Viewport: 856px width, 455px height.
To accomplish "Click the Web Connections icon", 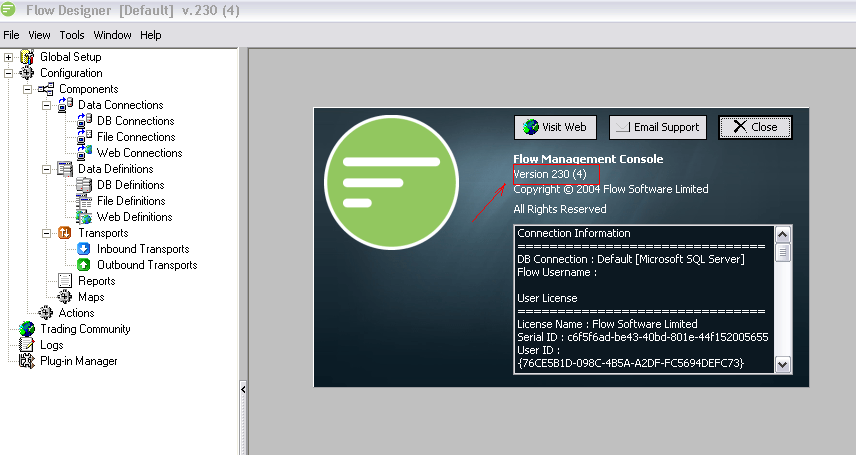I will (84, 152).
